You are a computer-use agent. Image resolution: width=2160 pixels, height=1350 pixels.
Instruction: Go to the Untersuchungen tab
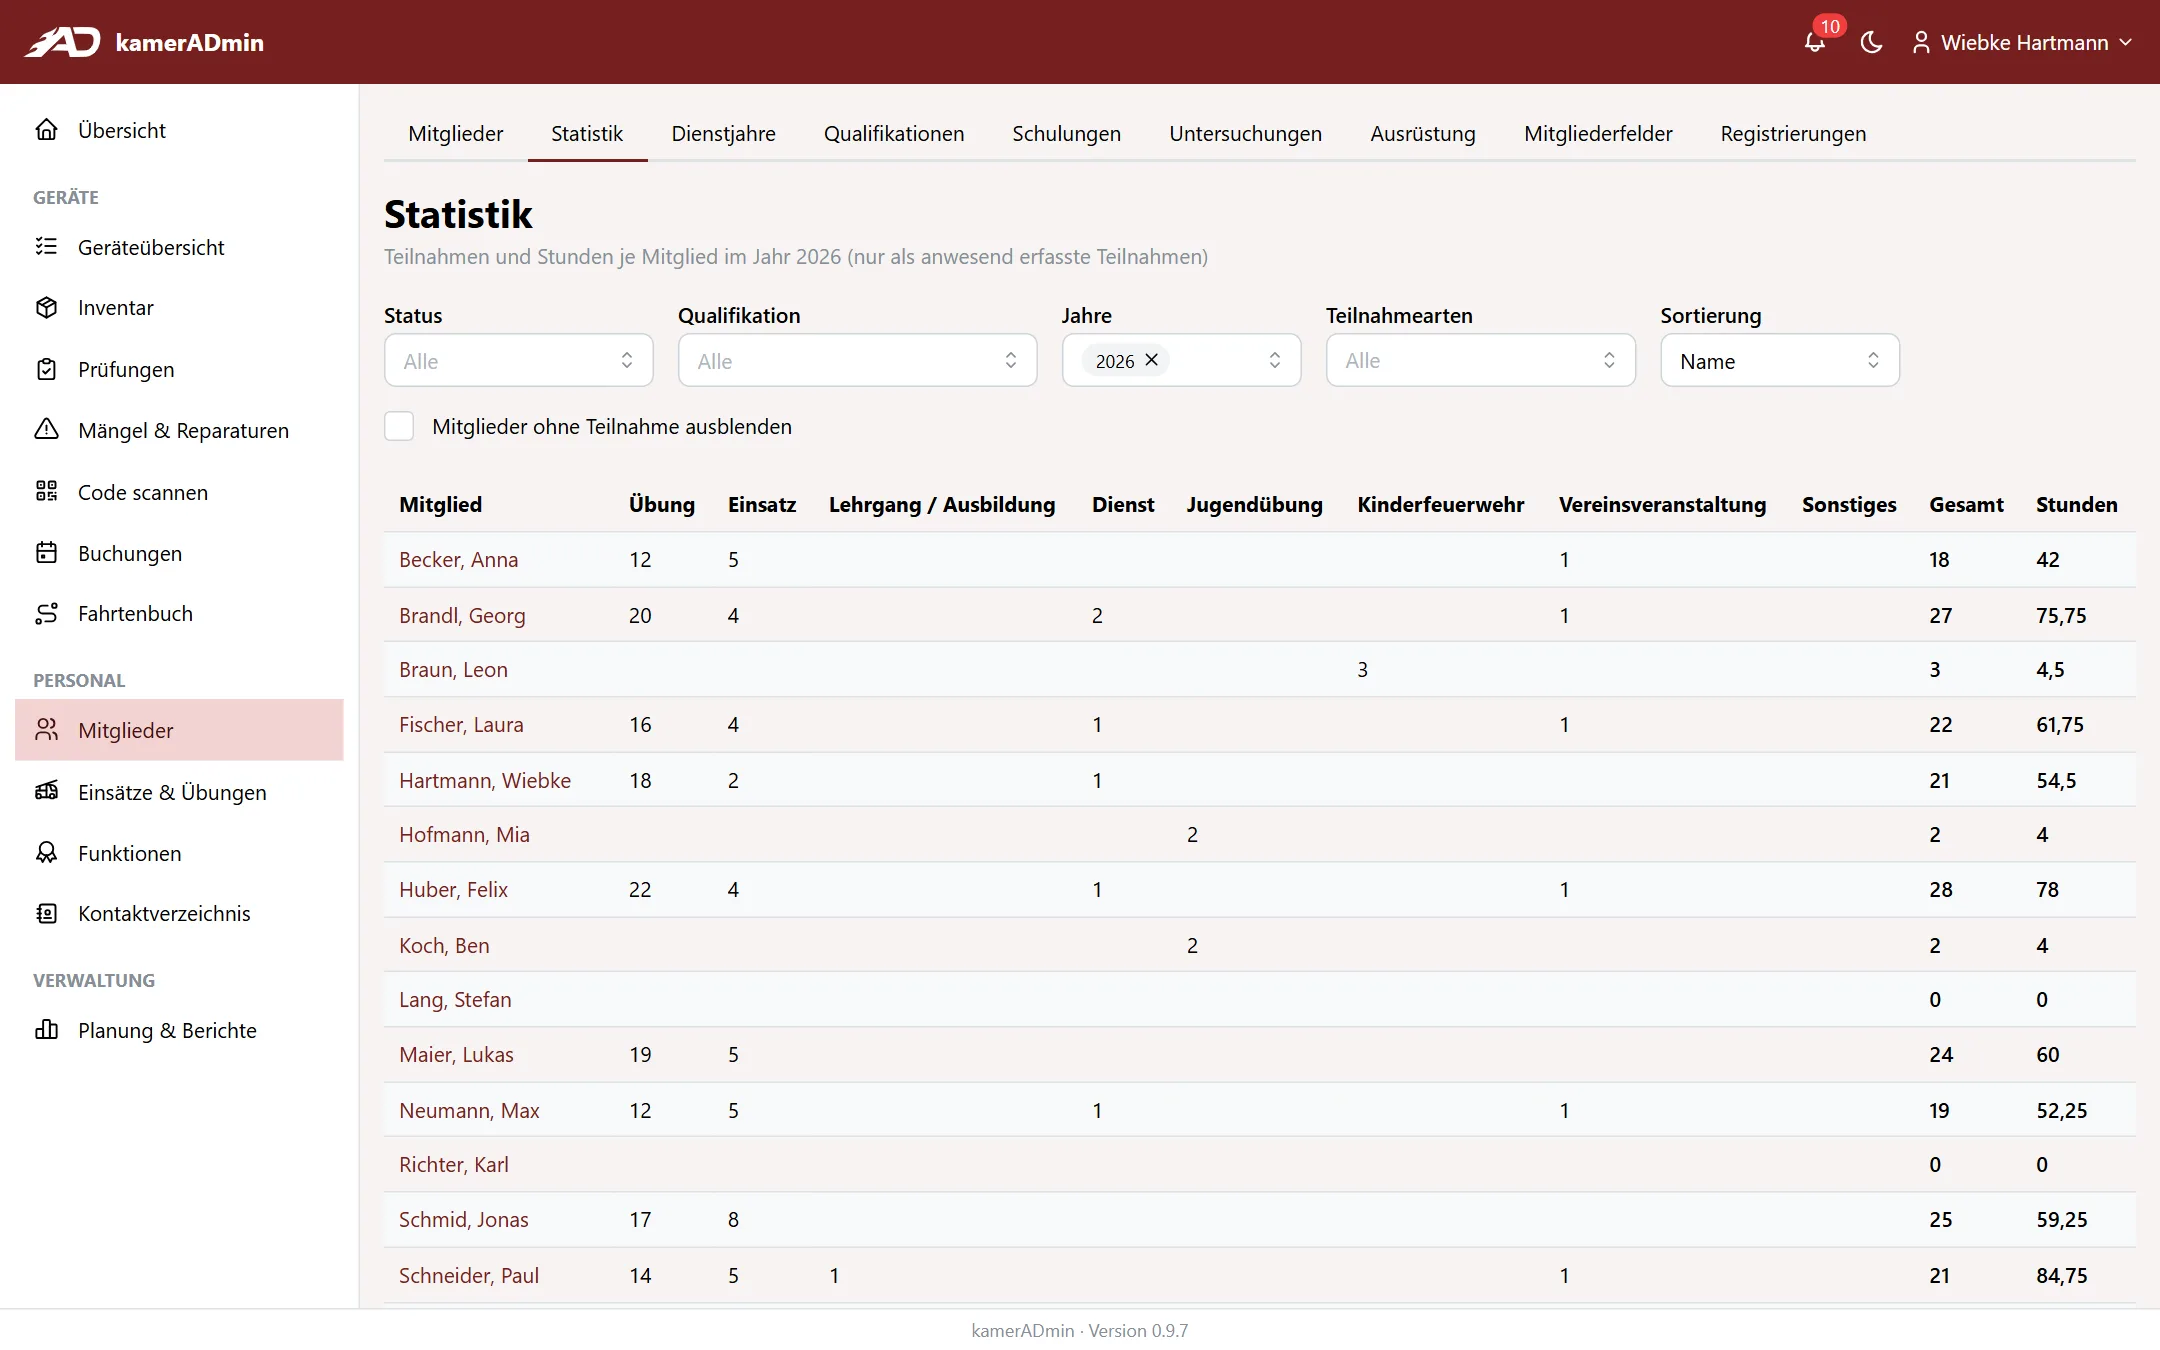click(x=1245, y=134)
